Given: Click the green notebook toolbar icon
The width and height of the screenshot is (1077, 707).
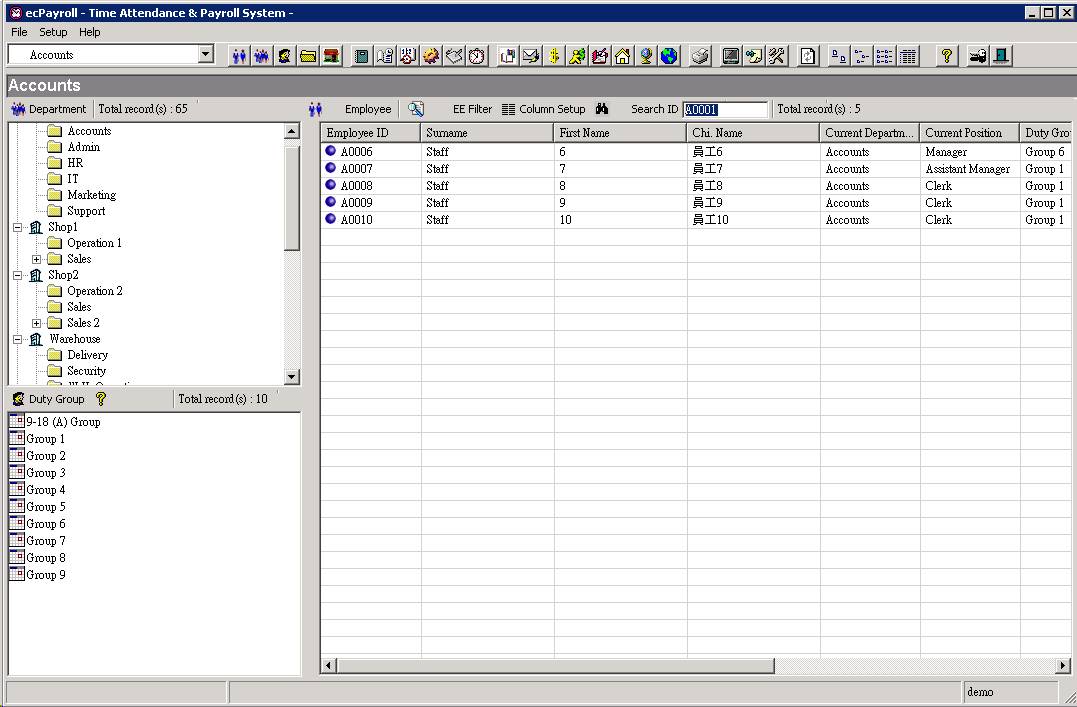Looking at the screenshot, I should [361, 56].
